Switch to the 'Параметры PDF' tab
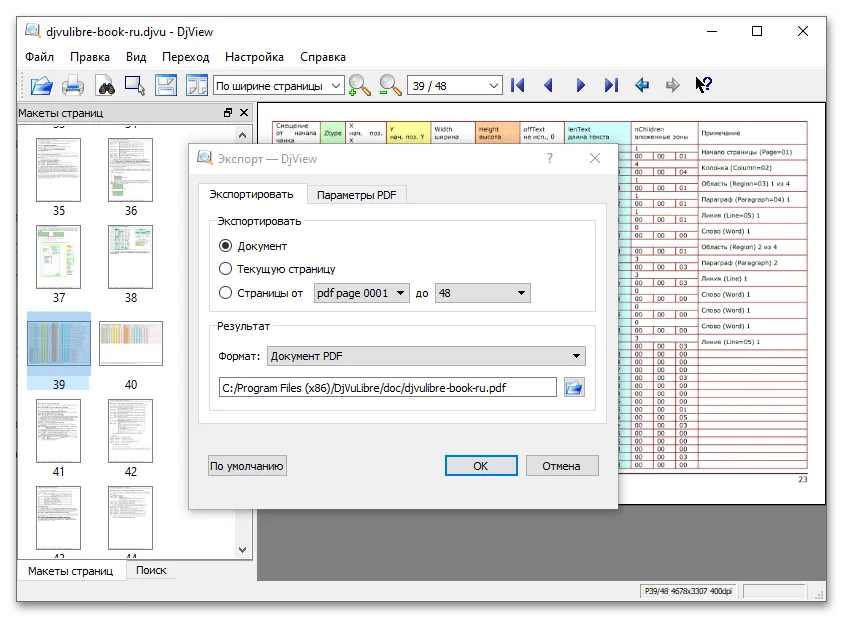Screen dimensions: 843x618 point(357,194)
